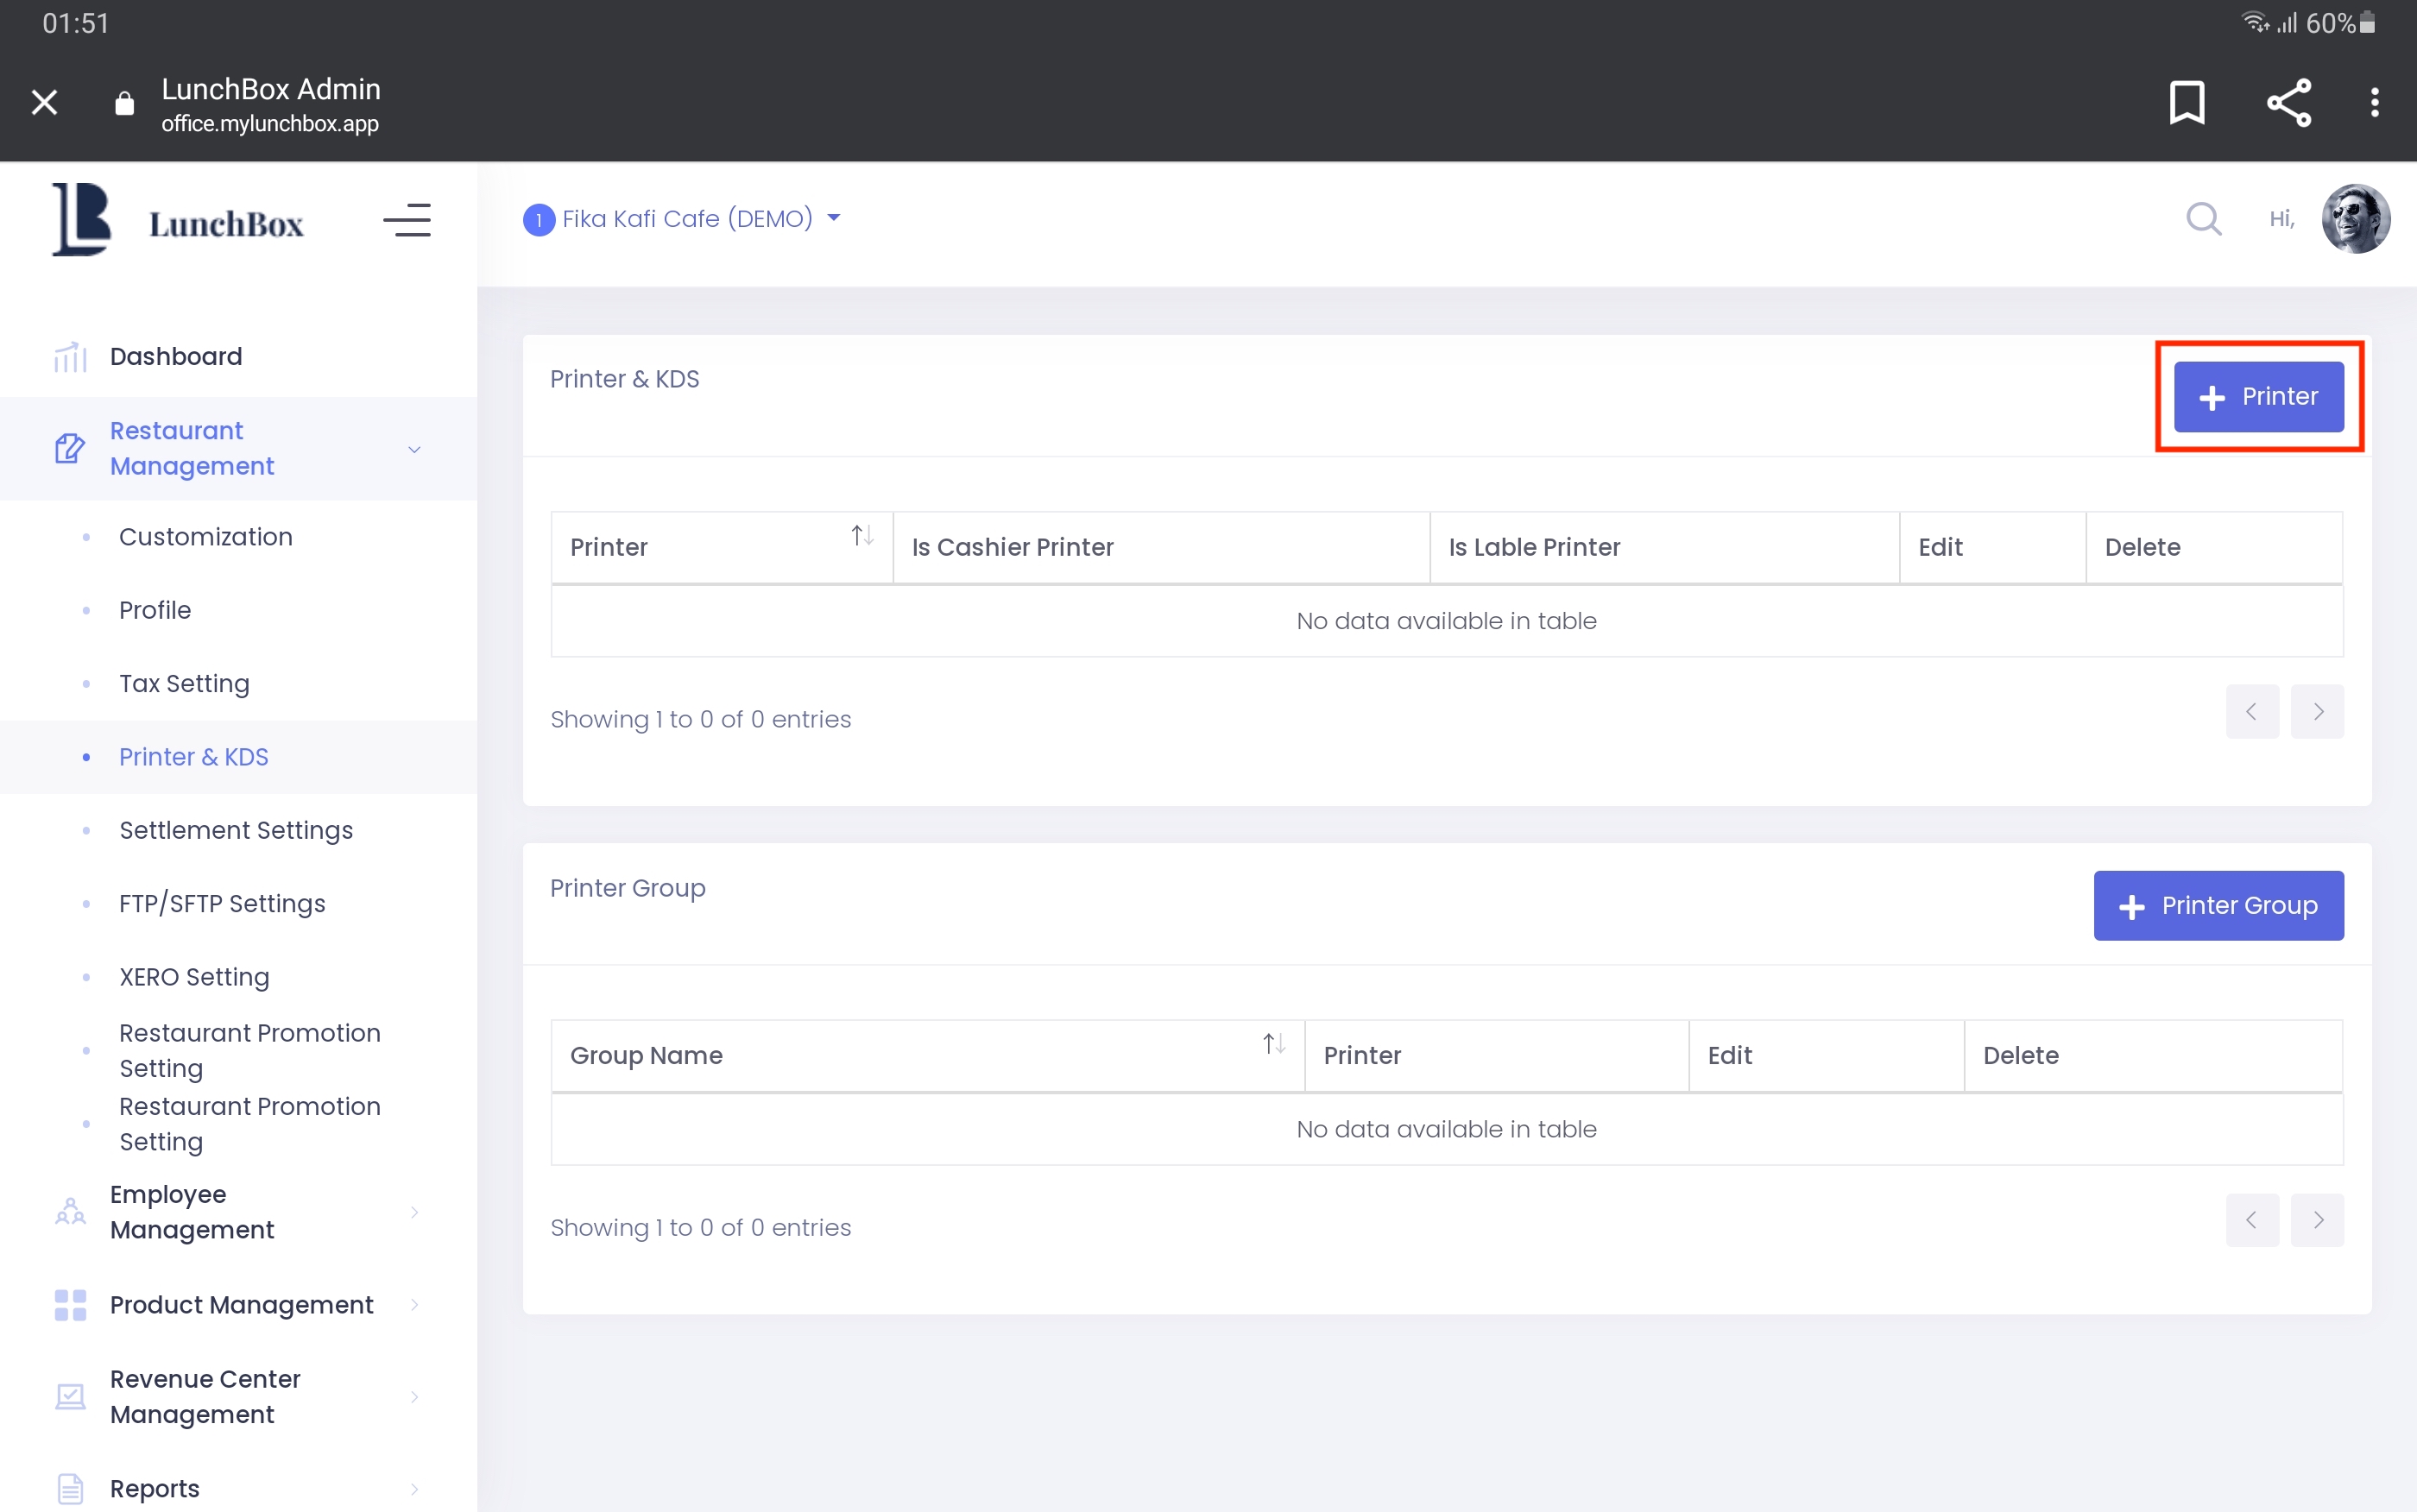Select the Tax Setting submenu item

184,683
